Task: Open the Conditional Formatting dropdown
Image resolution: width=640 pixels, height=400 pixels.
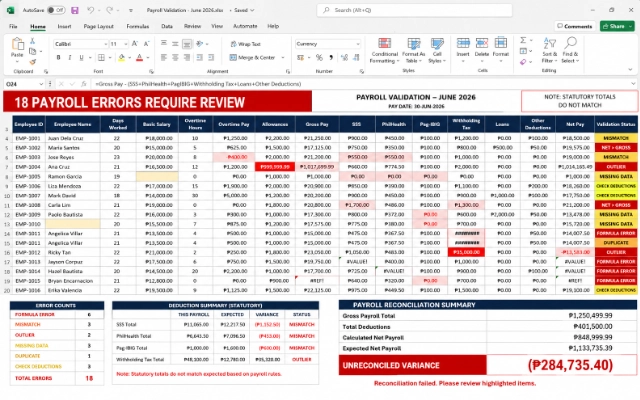Action: click(384, 51)
